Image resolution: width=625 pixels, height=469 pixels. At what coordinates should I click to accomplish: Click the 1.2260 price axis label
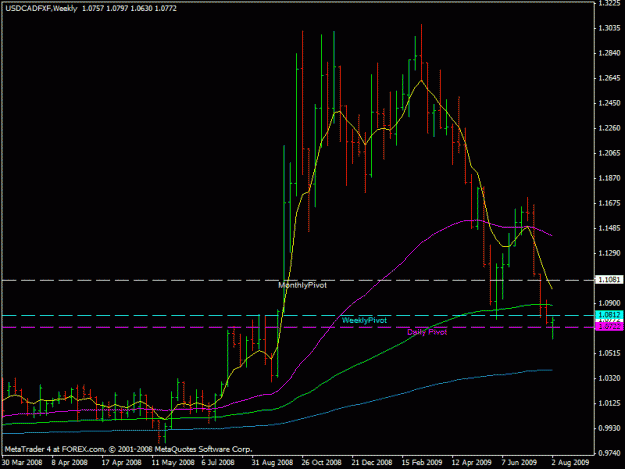609,128
